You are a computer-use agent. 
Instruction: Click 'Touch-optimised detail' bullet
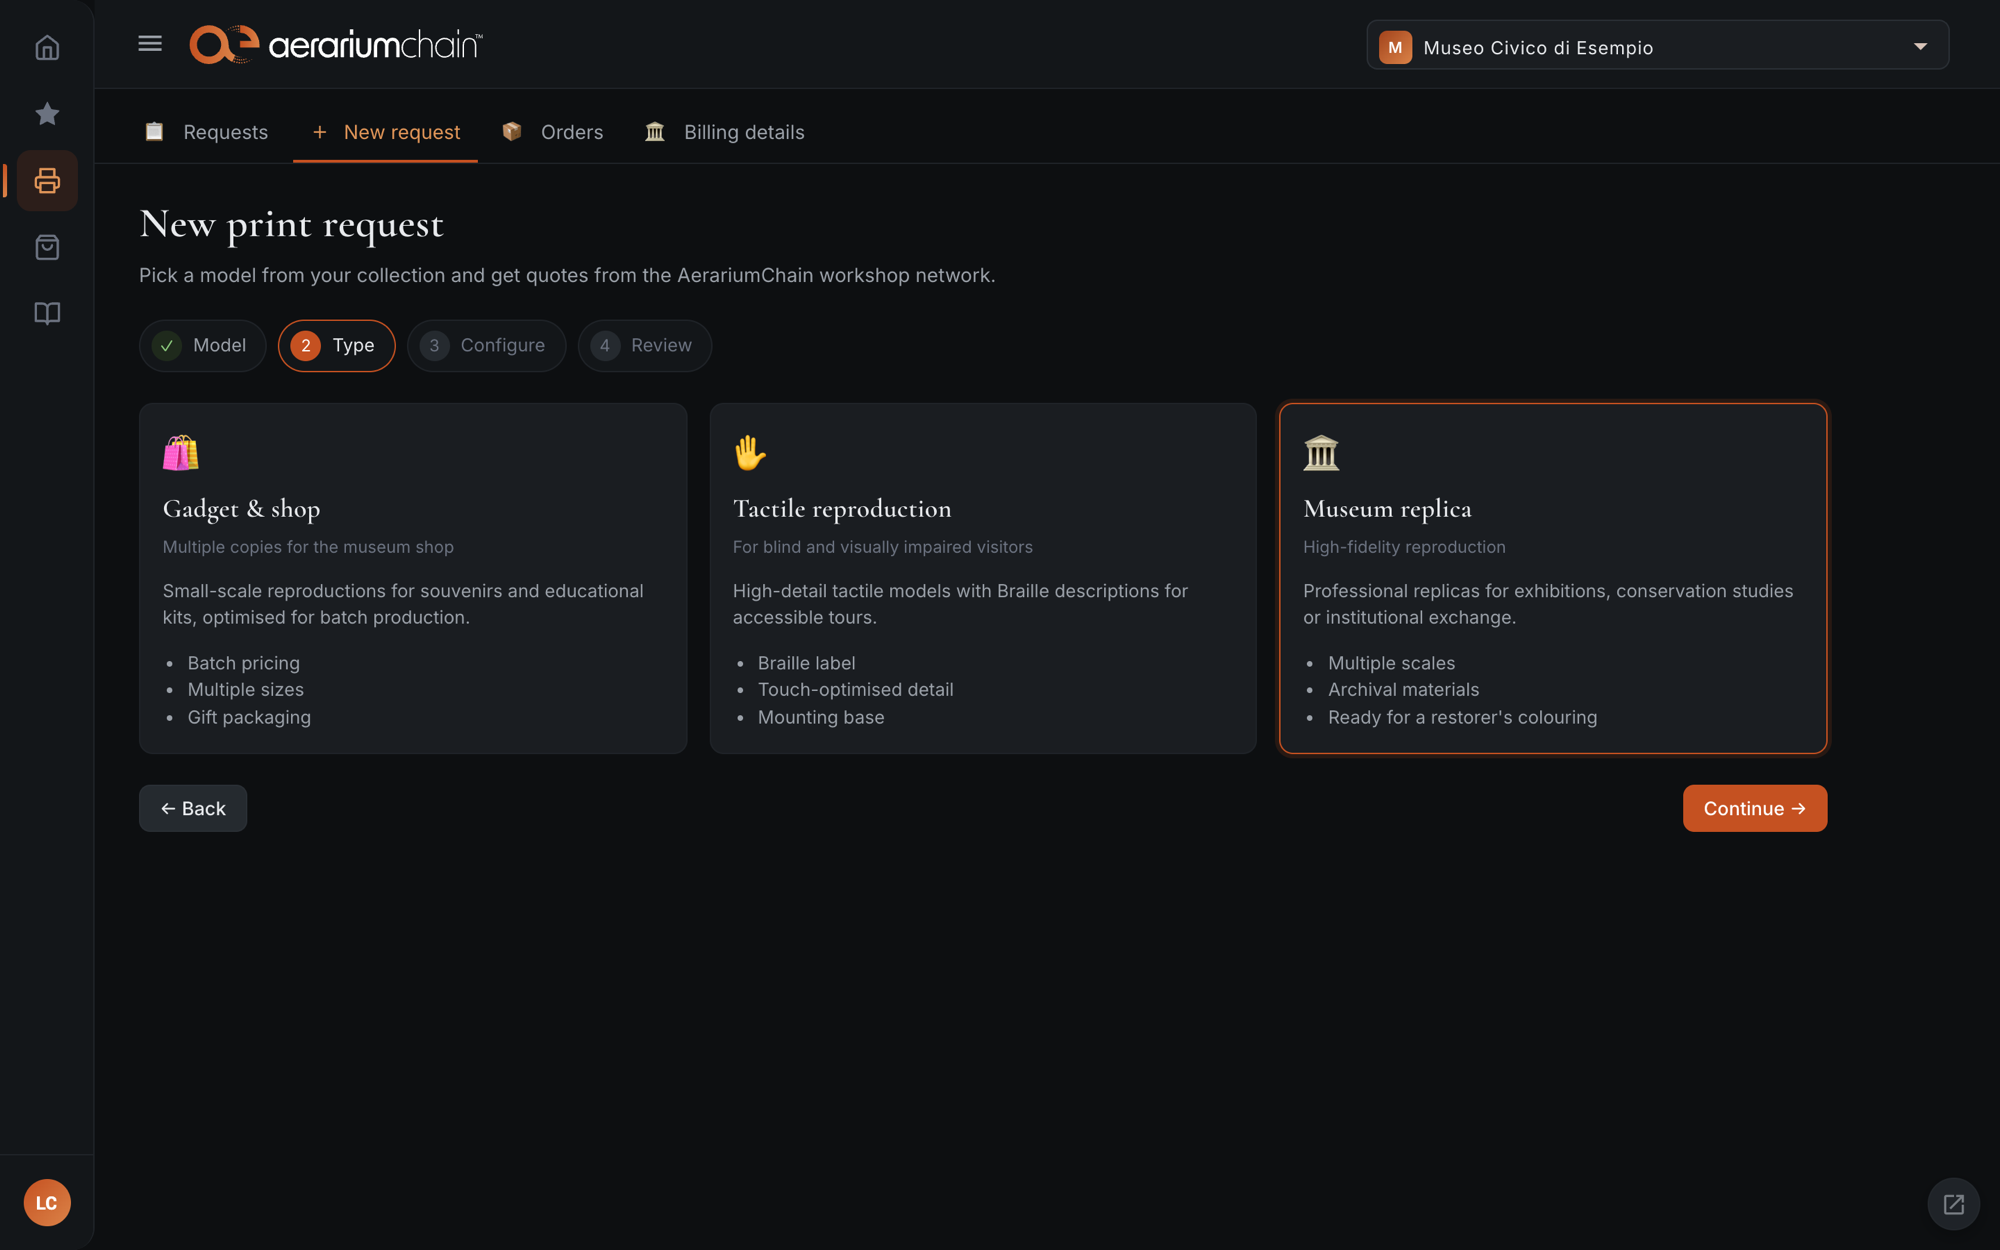[855, 689]
